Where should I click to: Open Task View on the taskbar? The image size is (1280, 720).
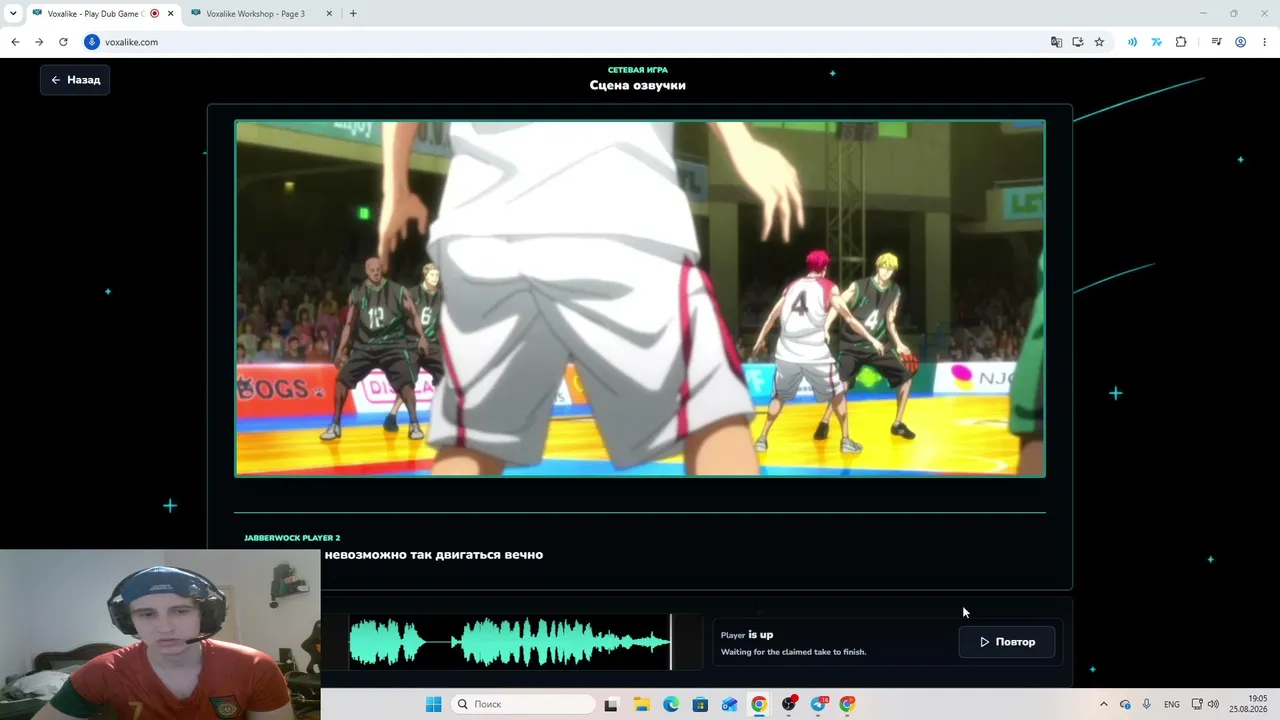pos(611,704)
